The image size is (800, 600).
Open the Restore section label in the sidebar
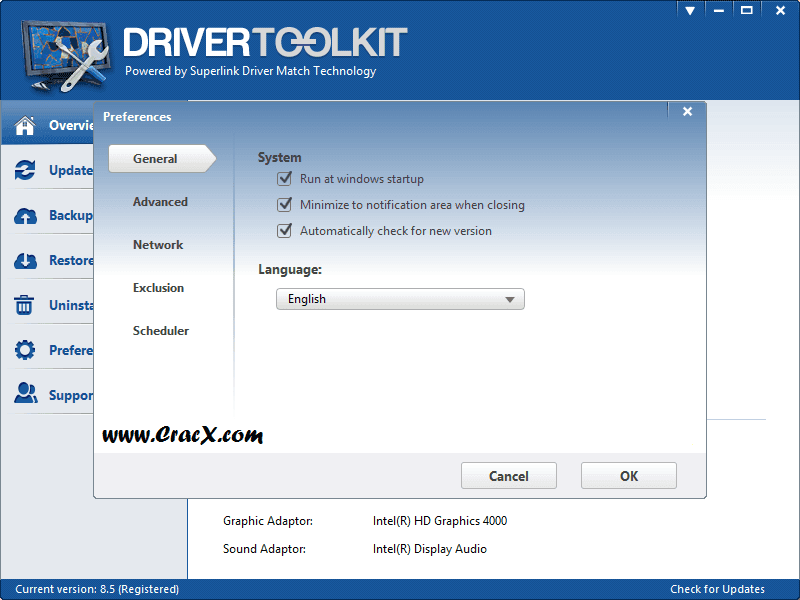(71, 261)
